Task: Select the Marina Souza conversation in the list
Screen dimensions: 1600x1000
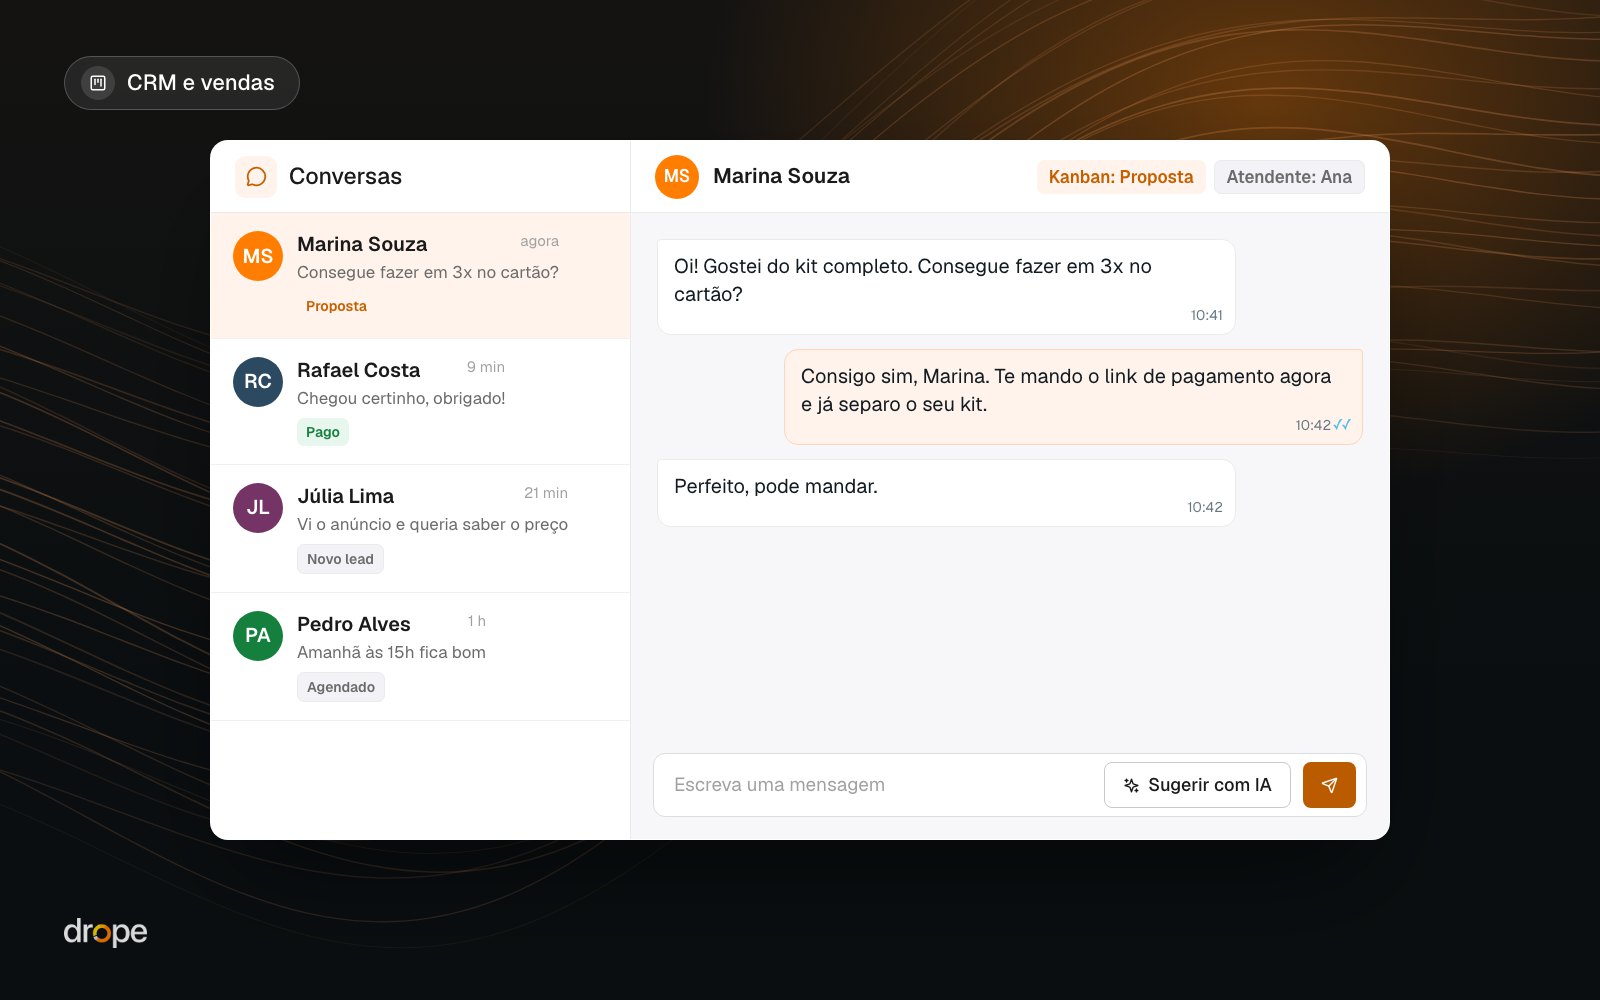Action: (420, 276)
